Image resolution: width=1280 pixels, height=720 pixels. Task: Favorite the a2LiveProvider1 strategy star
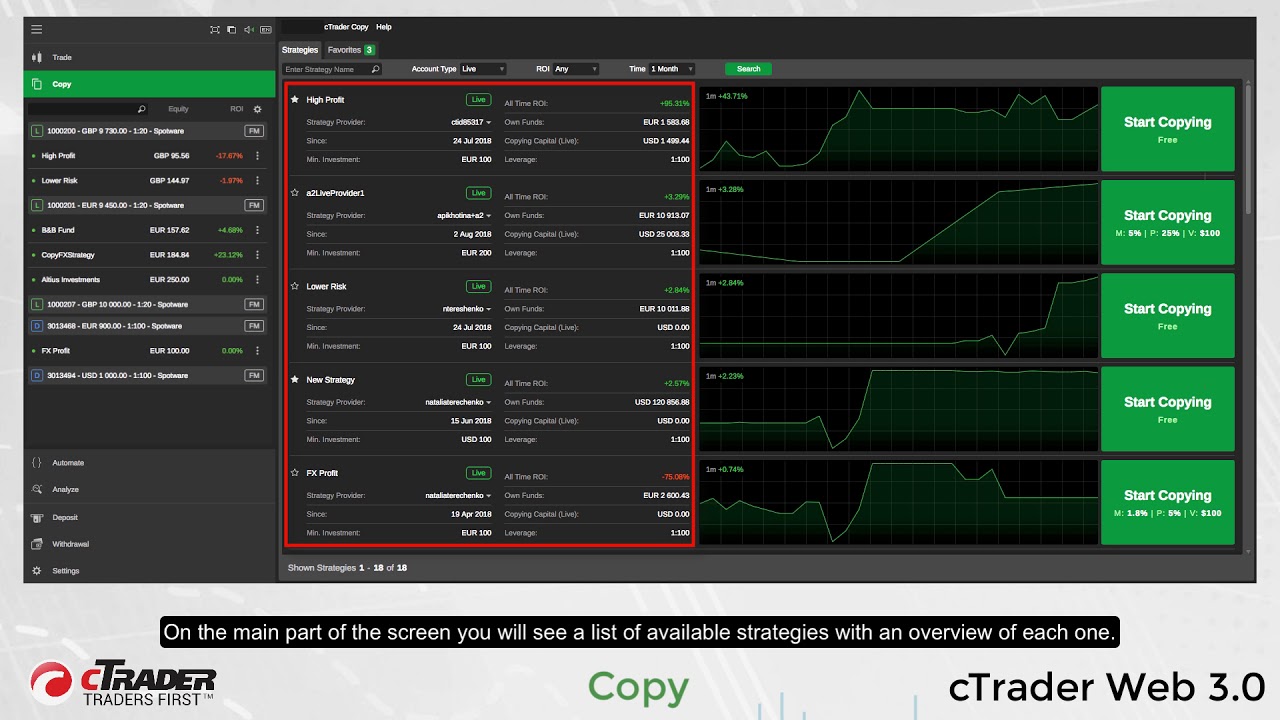click(x=295, y=193)
